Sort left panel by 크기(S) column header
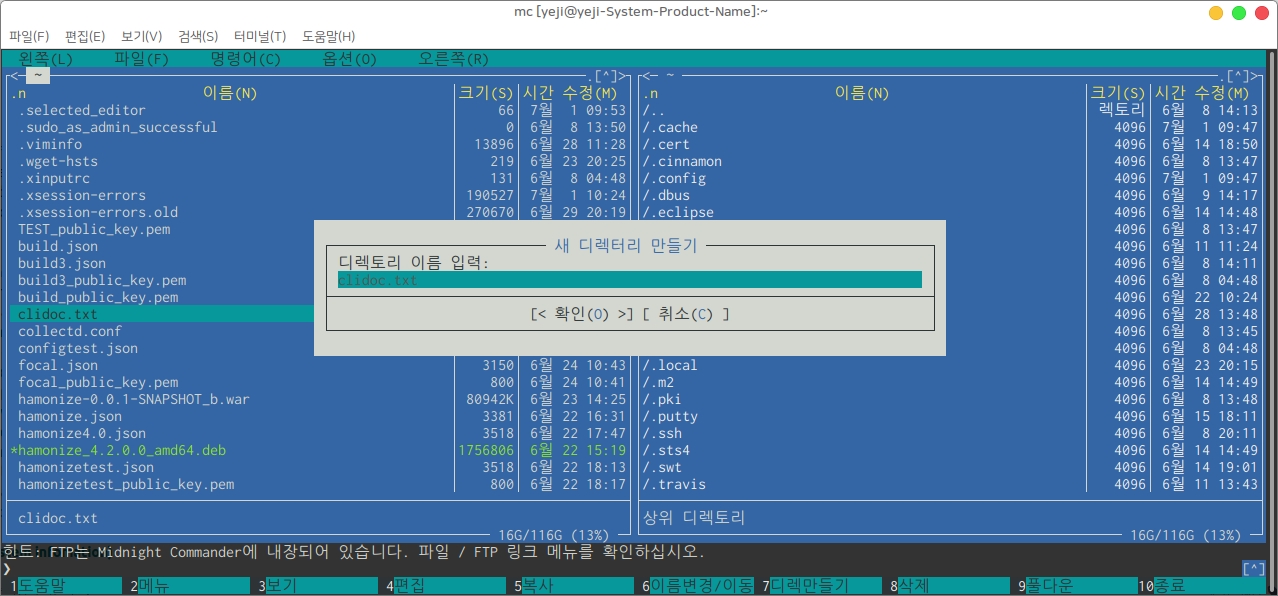The image size is (1278, 596). click(485, 93)
